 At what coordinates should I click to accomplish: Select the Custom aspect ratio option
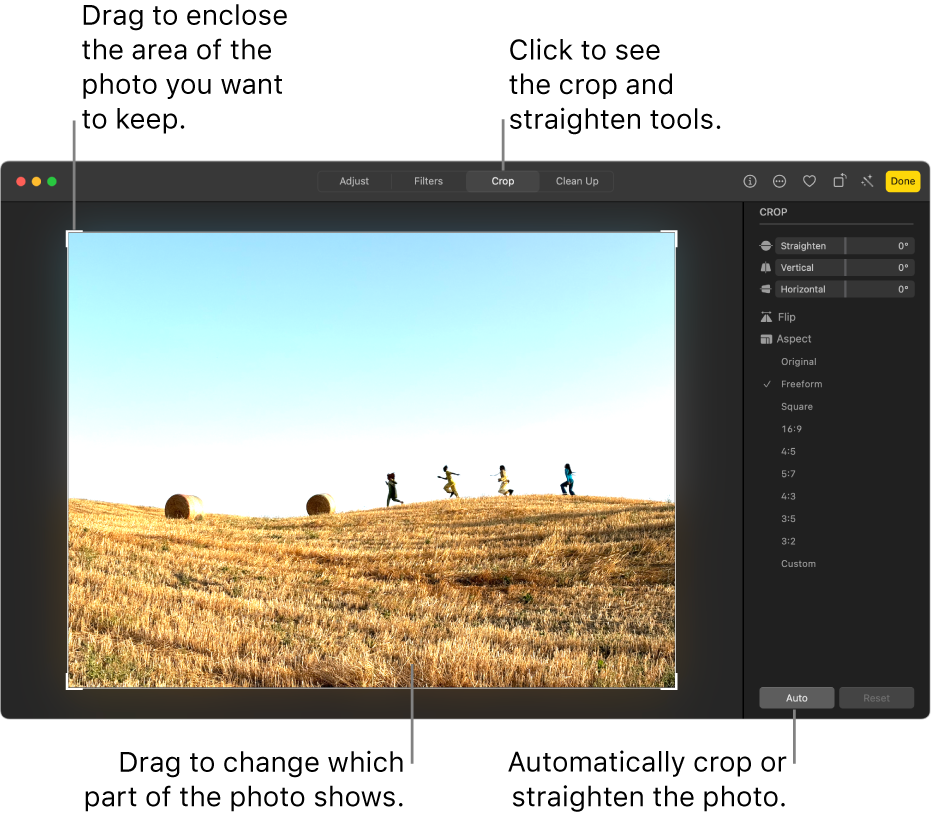tap(798, 563)
